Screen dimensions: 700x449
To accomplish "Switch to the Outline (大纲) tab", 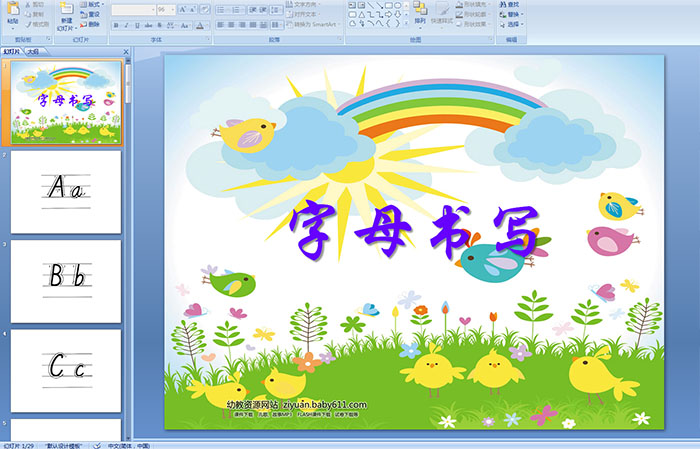I will coord(33,50).
